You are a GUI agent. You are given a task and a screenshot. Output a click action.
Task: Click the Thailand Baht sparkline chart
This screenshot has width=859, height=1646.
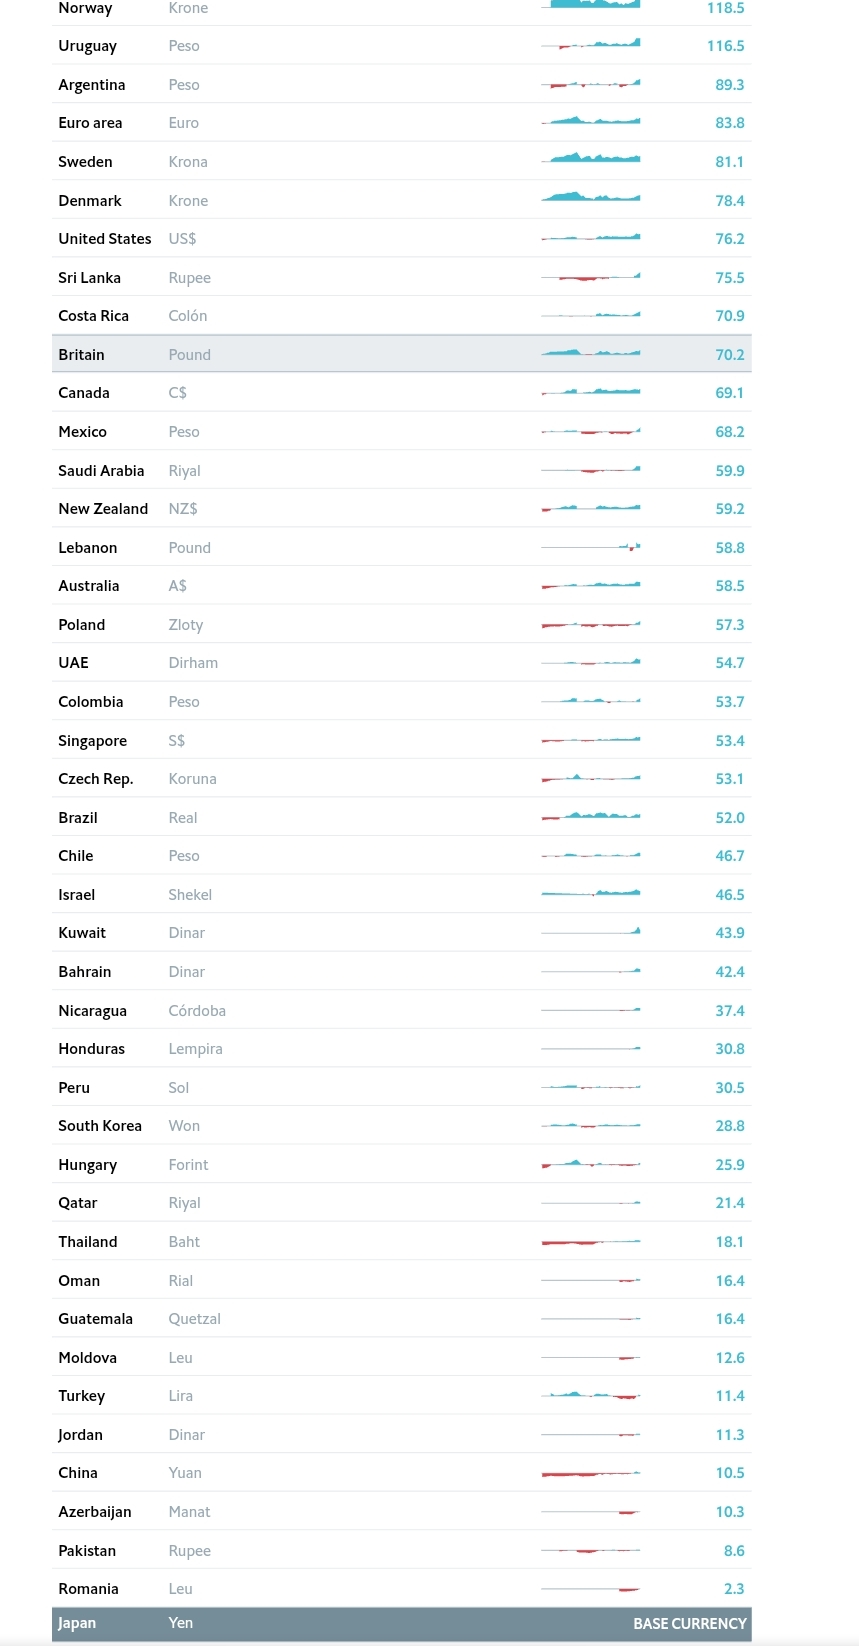[x=591, y=1242]
